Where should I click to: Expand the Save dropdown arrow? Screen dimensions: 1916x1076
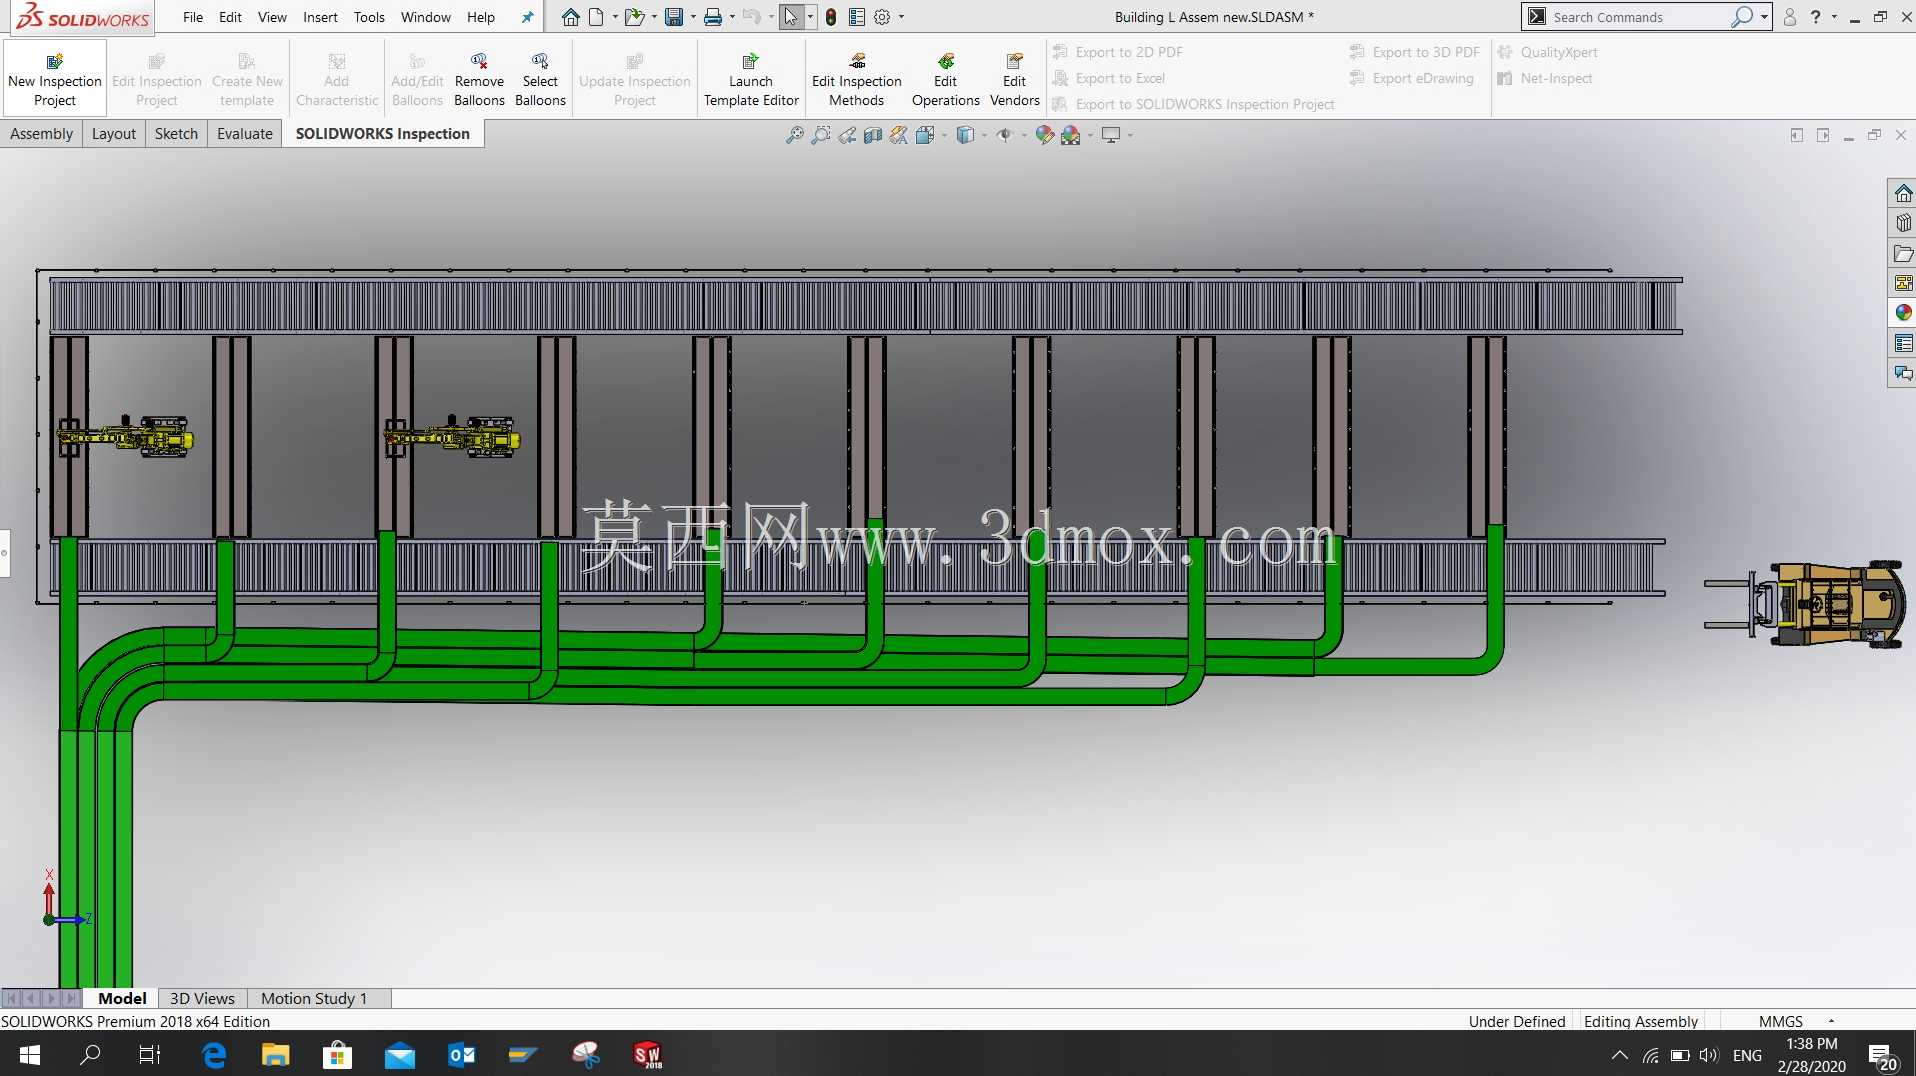tap(693, 17)
